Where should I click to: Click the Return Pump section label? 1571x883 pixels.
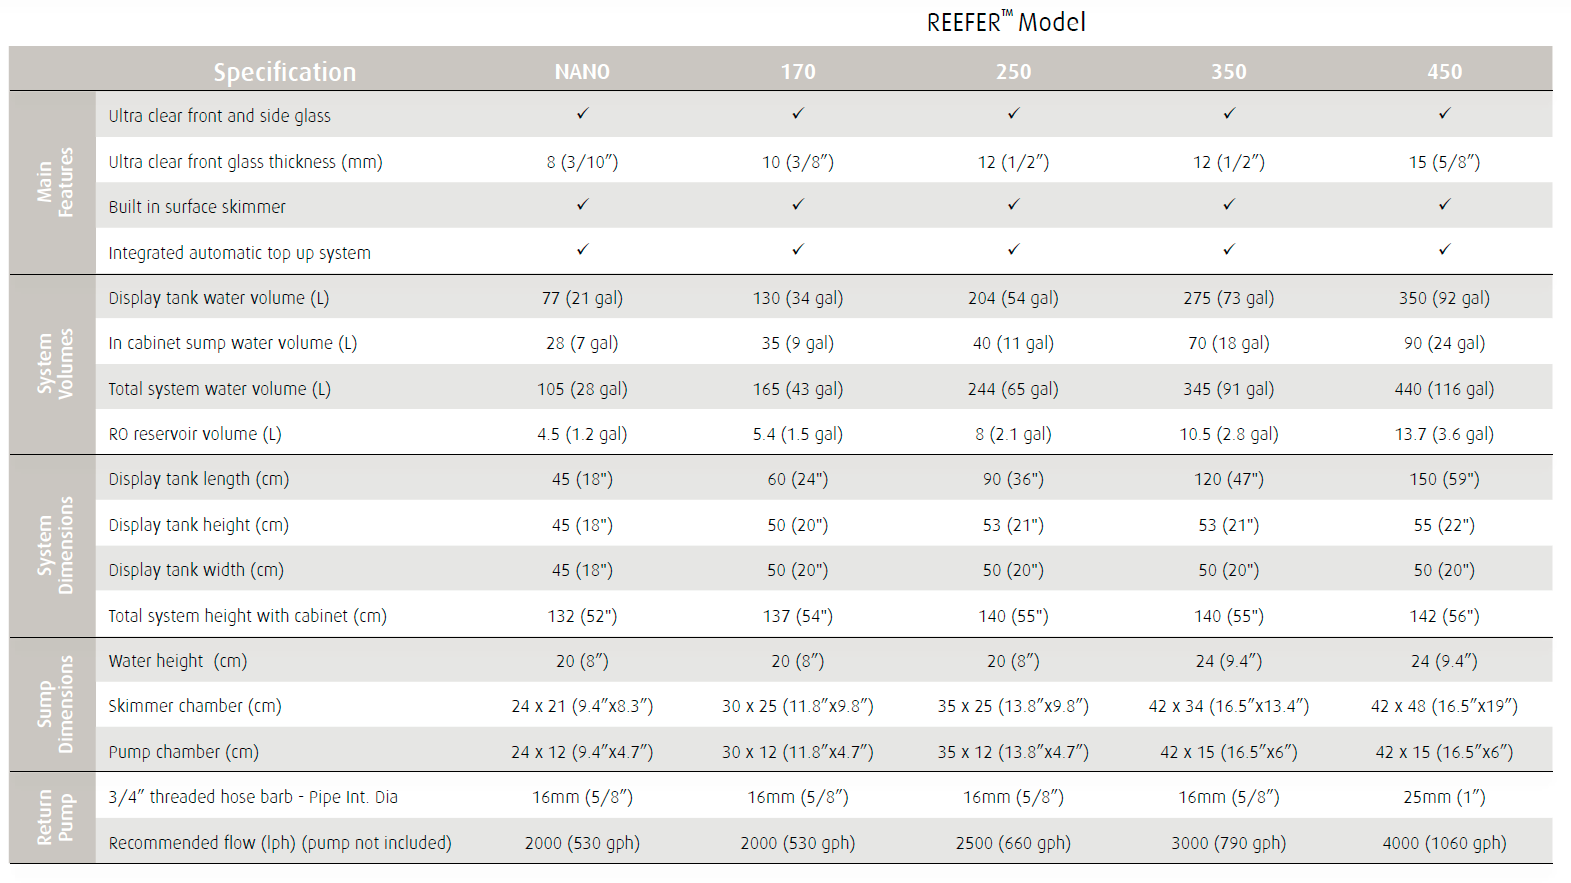[54, 817]
